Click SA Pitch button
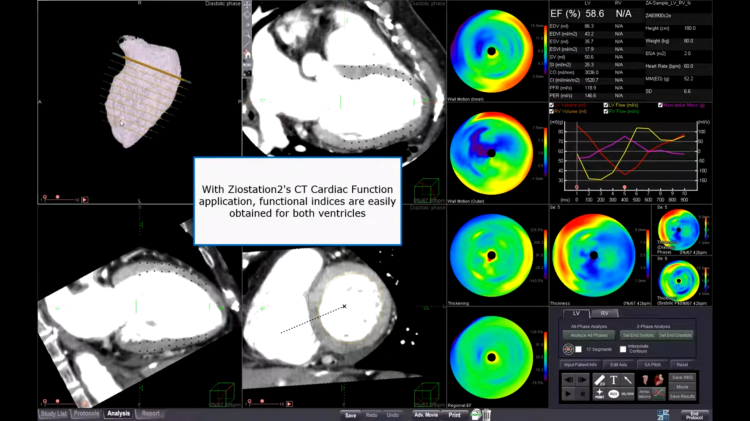 (652, 365)
